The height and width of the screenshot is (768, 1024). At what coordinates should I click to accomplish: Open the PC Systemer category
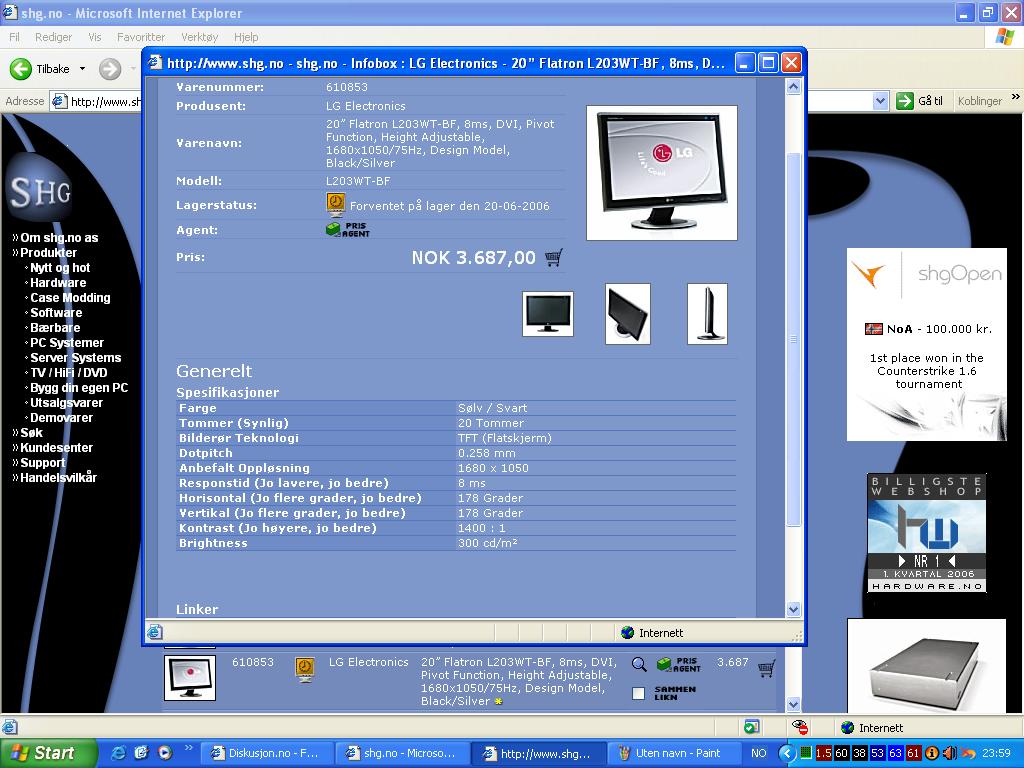(67, 343)
